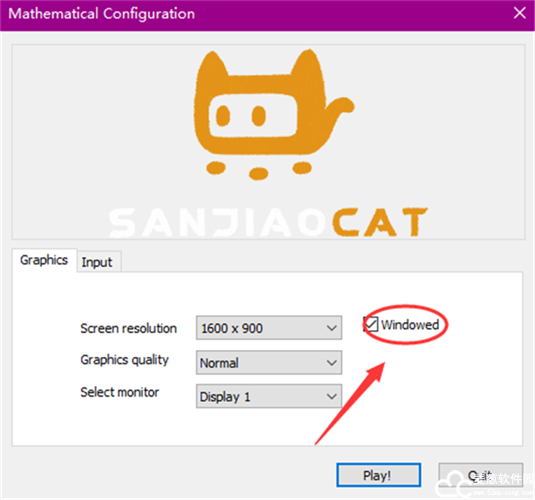Viewport: 535px width, 500px height.
Task: Start the game with Play! button
Action: pos(379,475)
